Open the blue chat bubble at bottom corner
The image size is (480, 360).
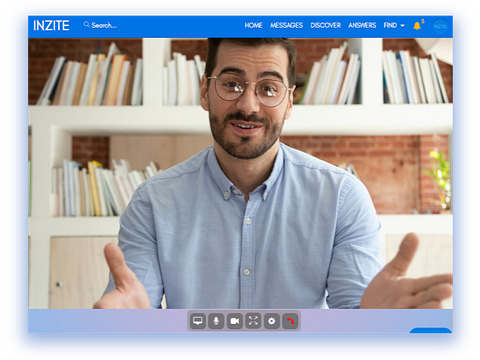(431, 330)
